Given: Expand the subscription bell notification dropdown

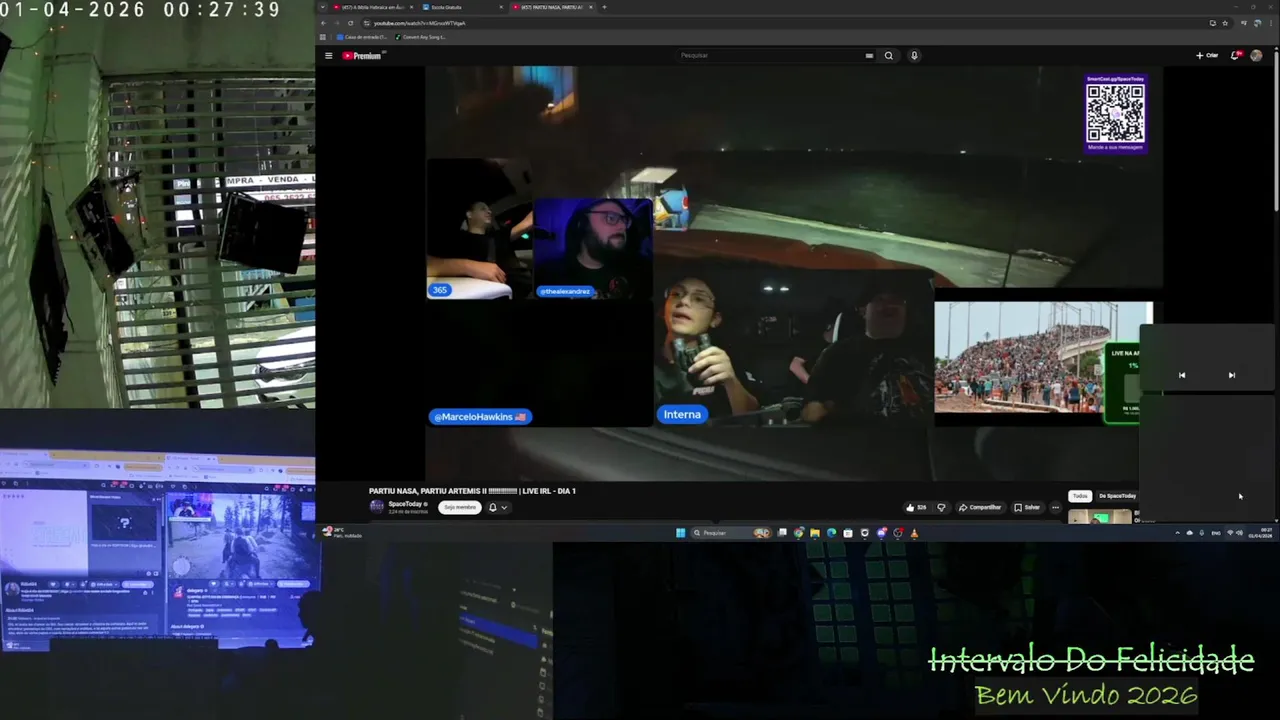Looking at the screenshot, I should point(498,507).
